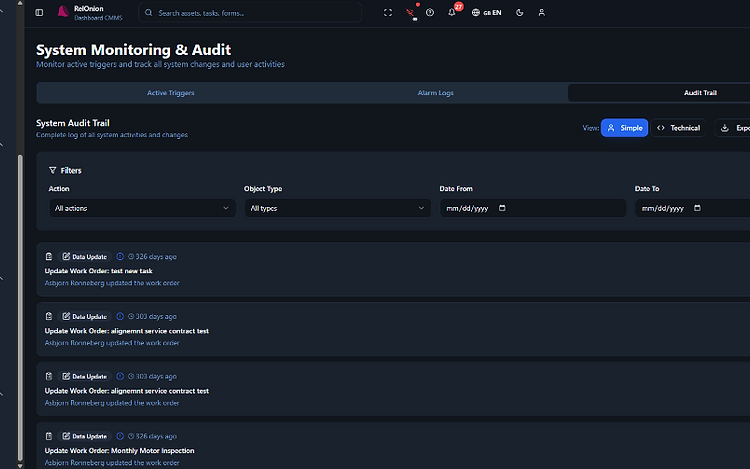Open the GB EN language selector
The image size is (750, 469).
click(486, 13)
